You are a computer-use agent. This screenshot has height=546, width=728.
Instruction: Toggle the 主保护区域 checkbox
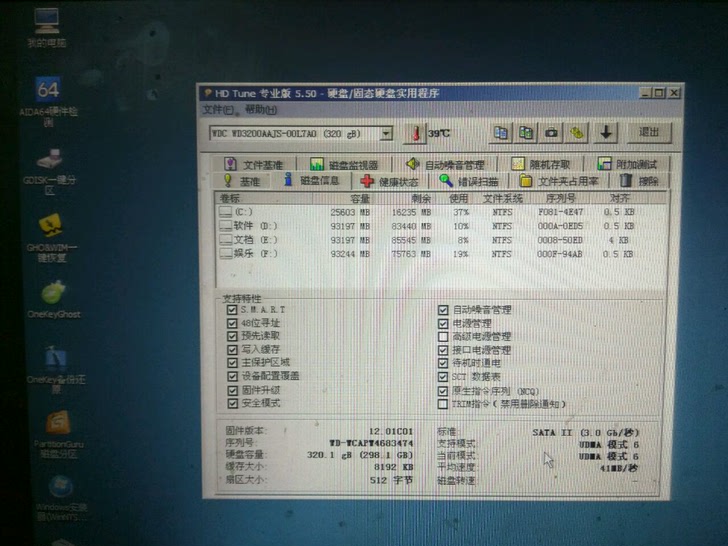click(232, 363)
